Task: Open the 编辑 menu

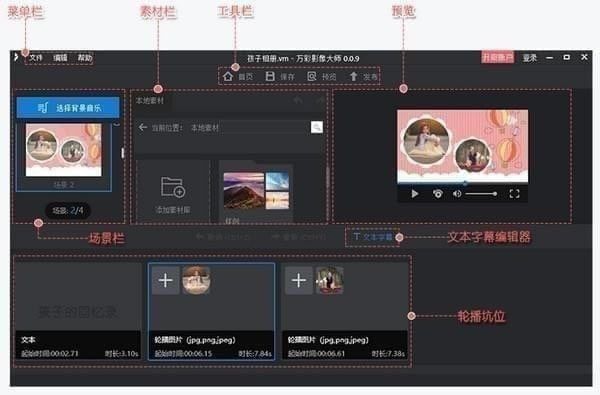Action: pyautogui.click(x=60, y=58)
